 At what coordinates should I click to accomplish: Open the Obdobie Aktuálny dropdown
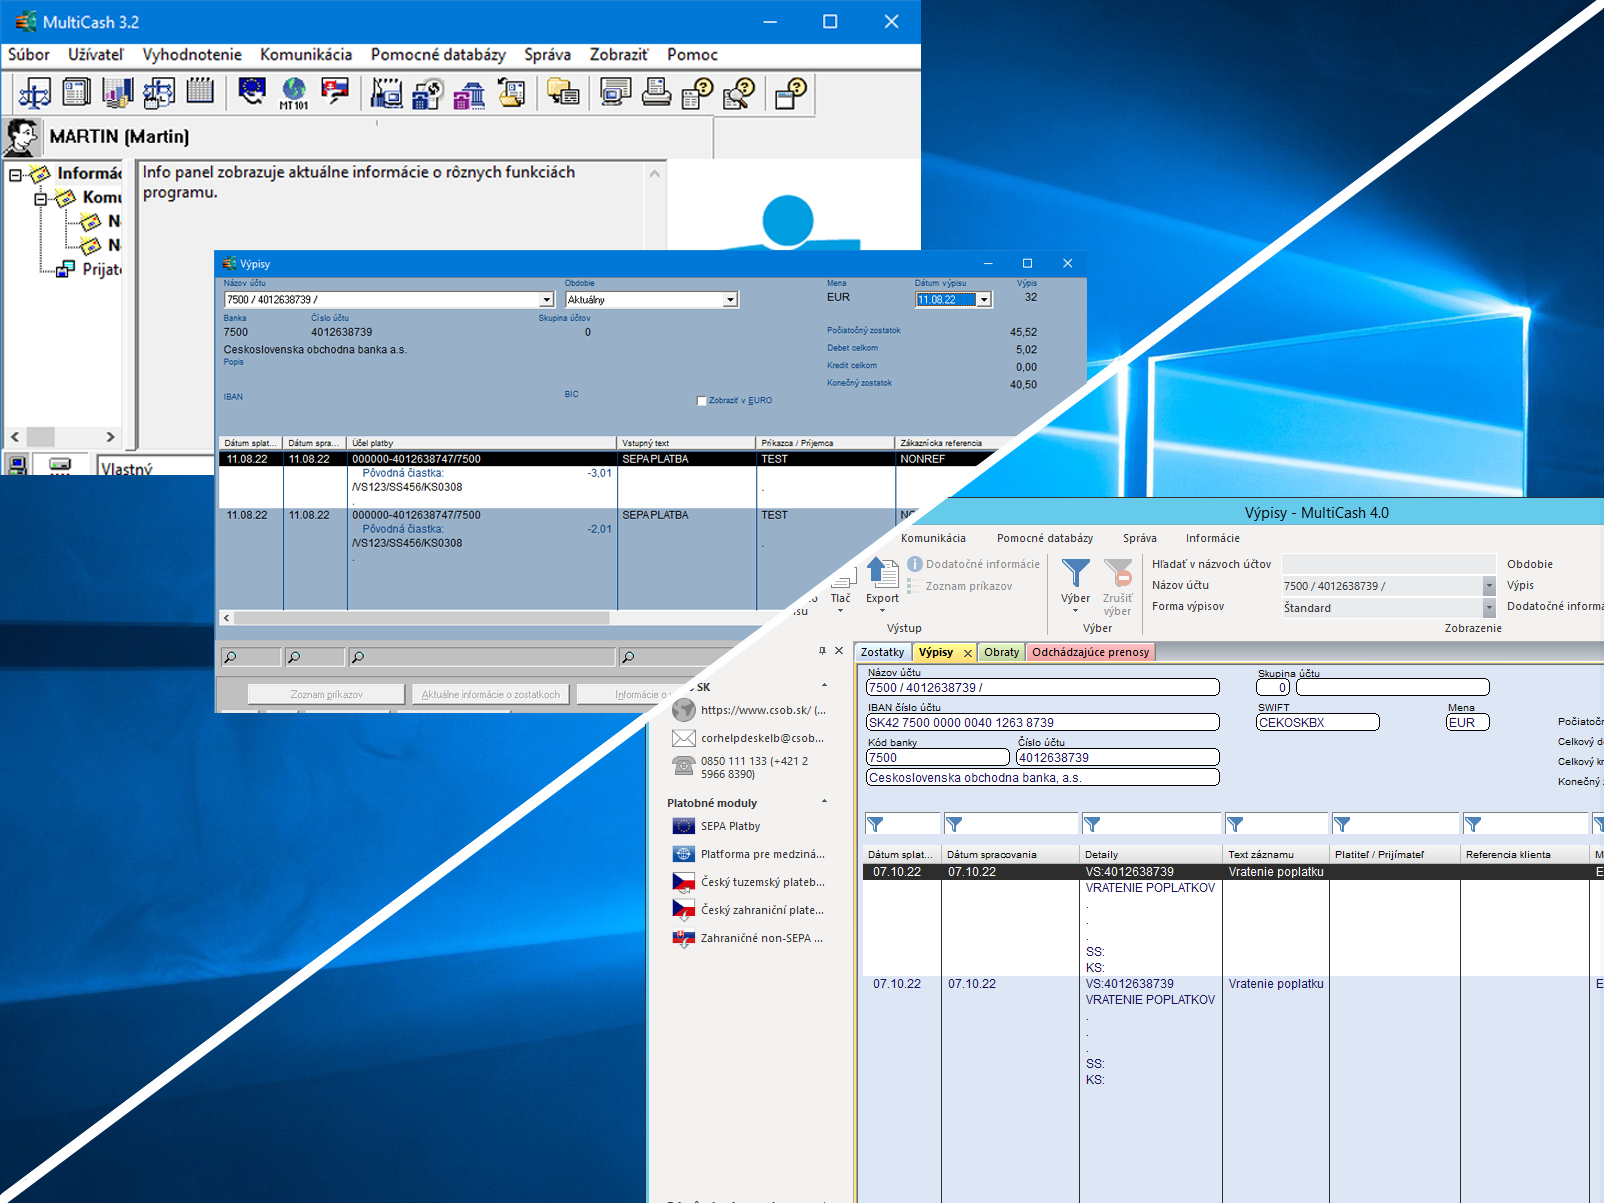pos(730,299)
